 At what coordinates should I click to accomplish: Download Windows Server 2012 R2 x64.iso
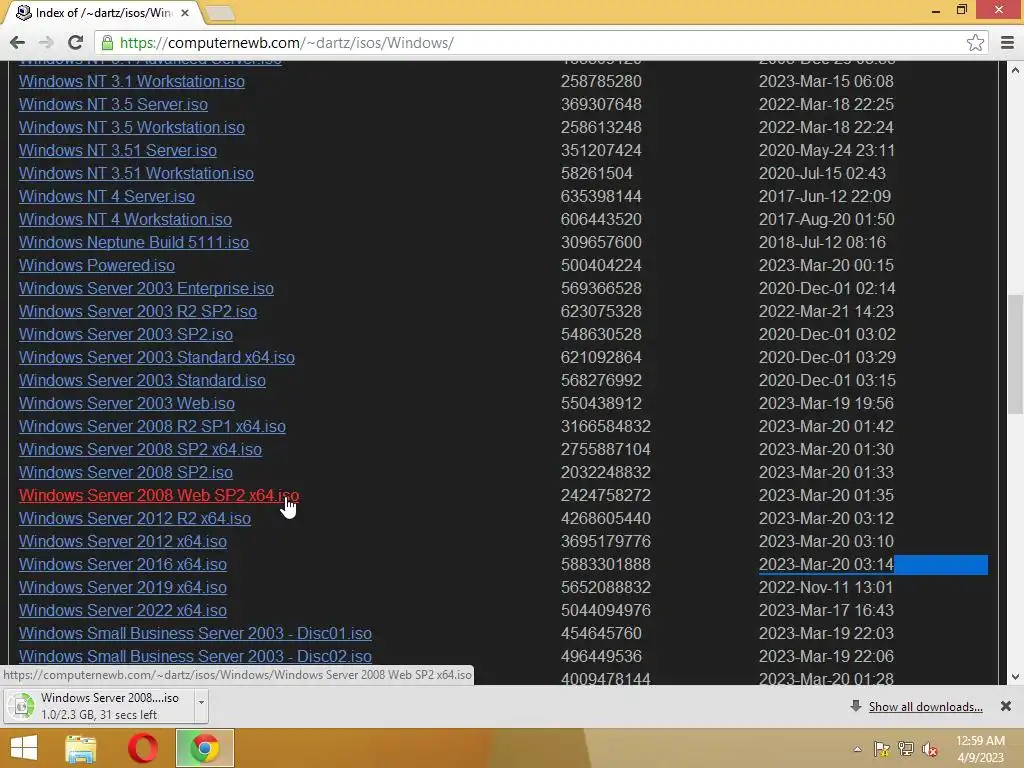135,519
